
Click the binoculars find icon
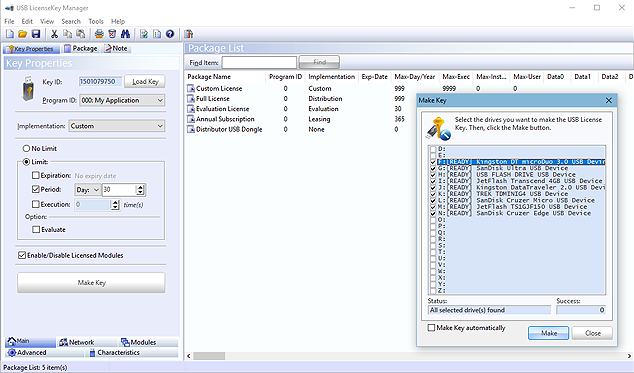point(126,34)
